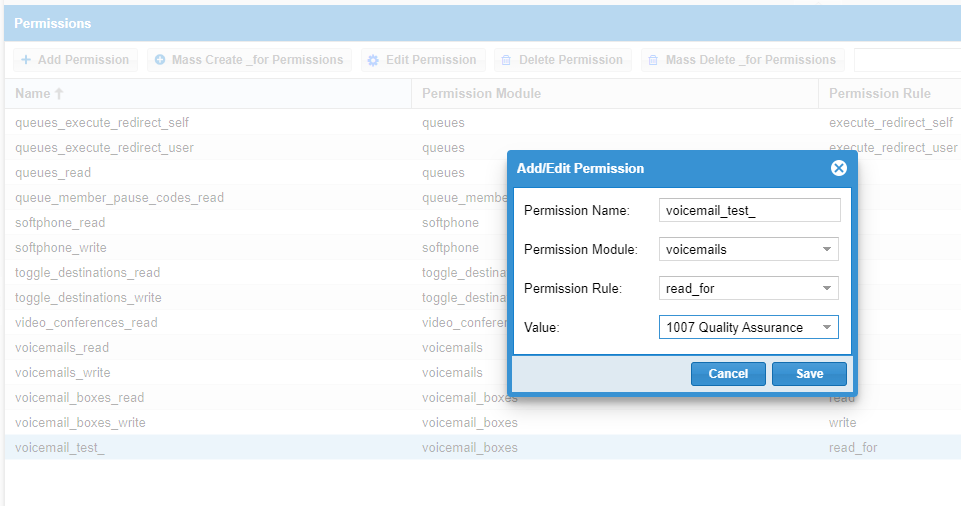The image size is (961, 506).
Task: Open the Permission Rule dropdown
Action: click(x=827, y=288)
